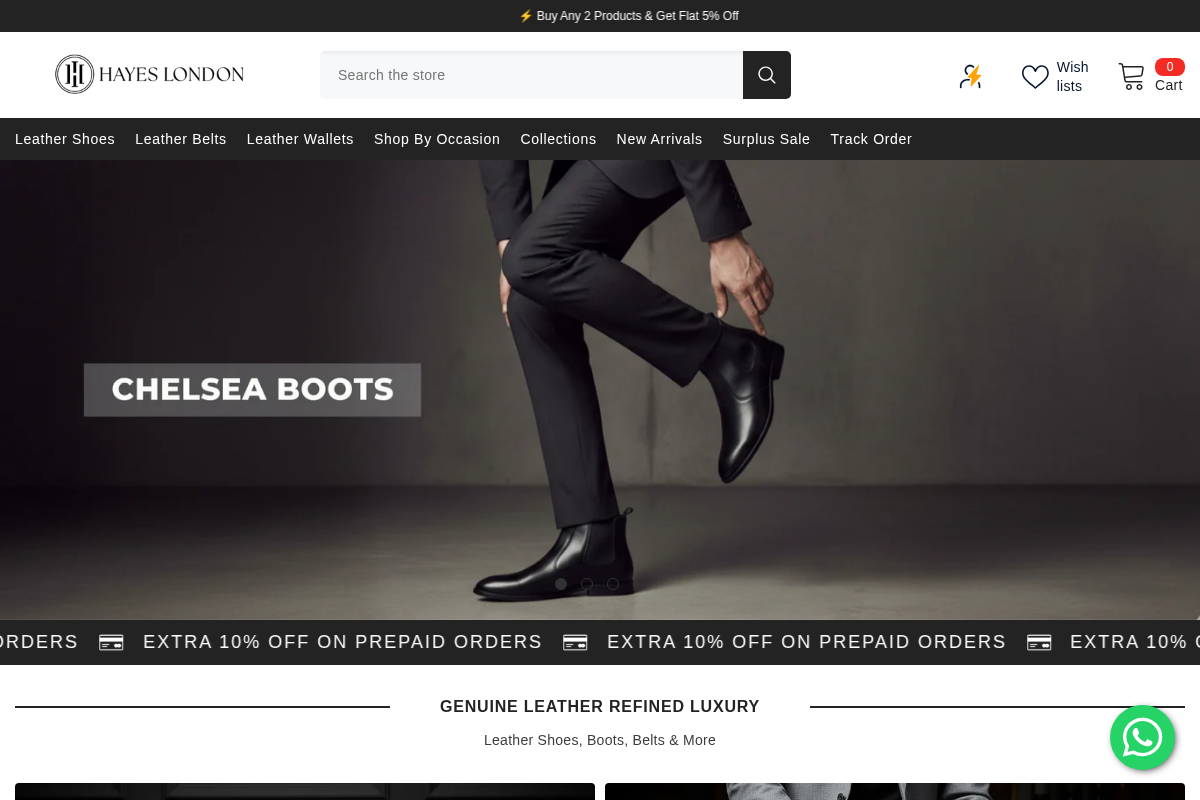Click the lightning bolt in the top promo banner
1200x800 pixels.
pyautogui.click(x=527, y=16)
